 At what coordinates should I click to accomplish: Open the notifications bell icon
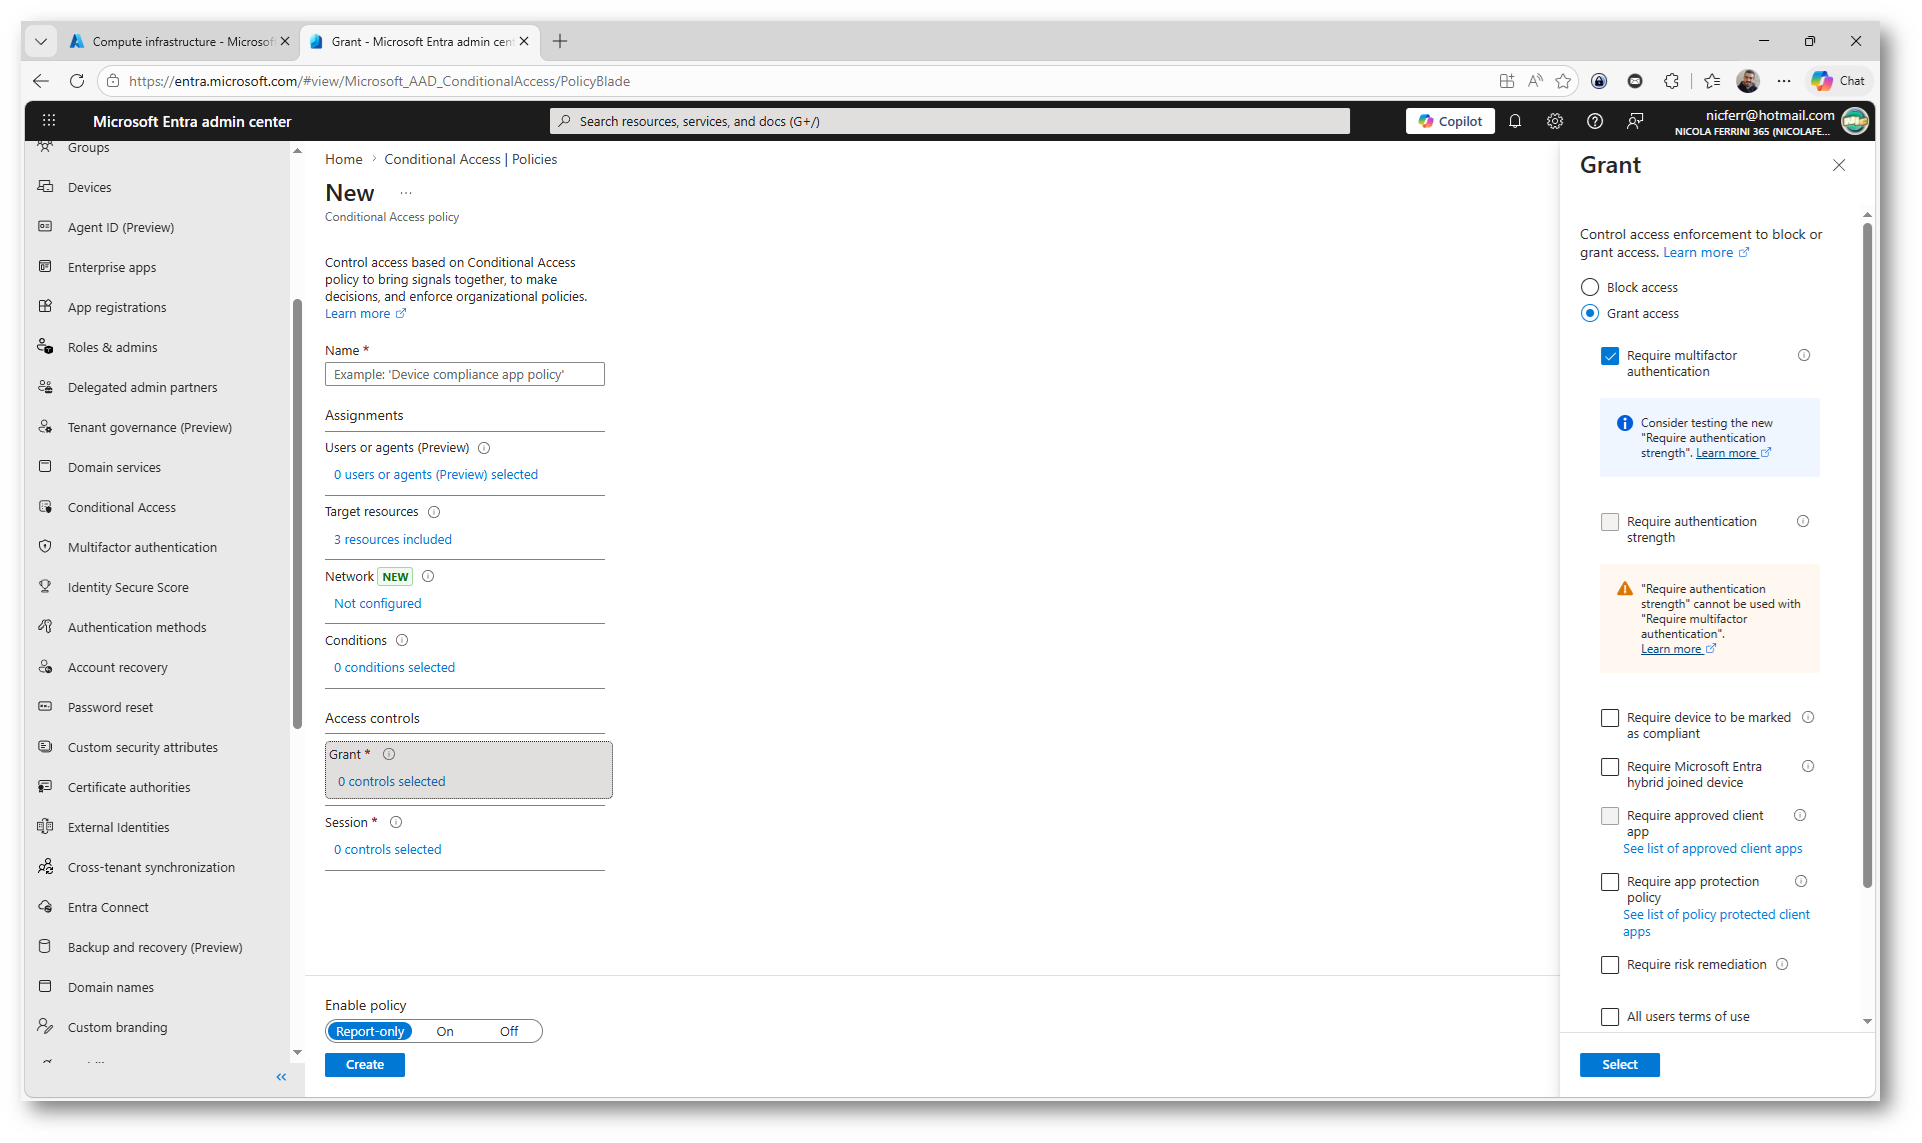click(1515, 121)
